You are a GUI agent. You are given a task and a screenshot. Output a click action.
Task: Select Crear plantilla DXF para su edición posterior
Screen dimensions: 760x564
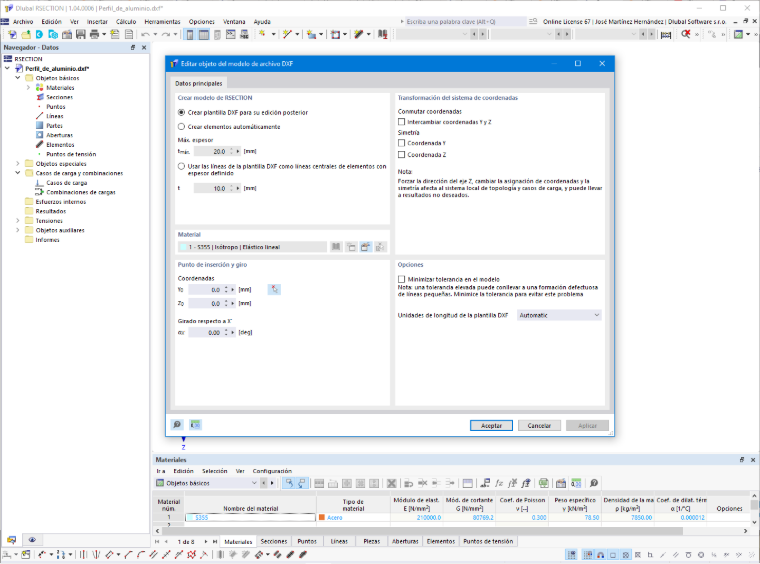coord(181,112)
